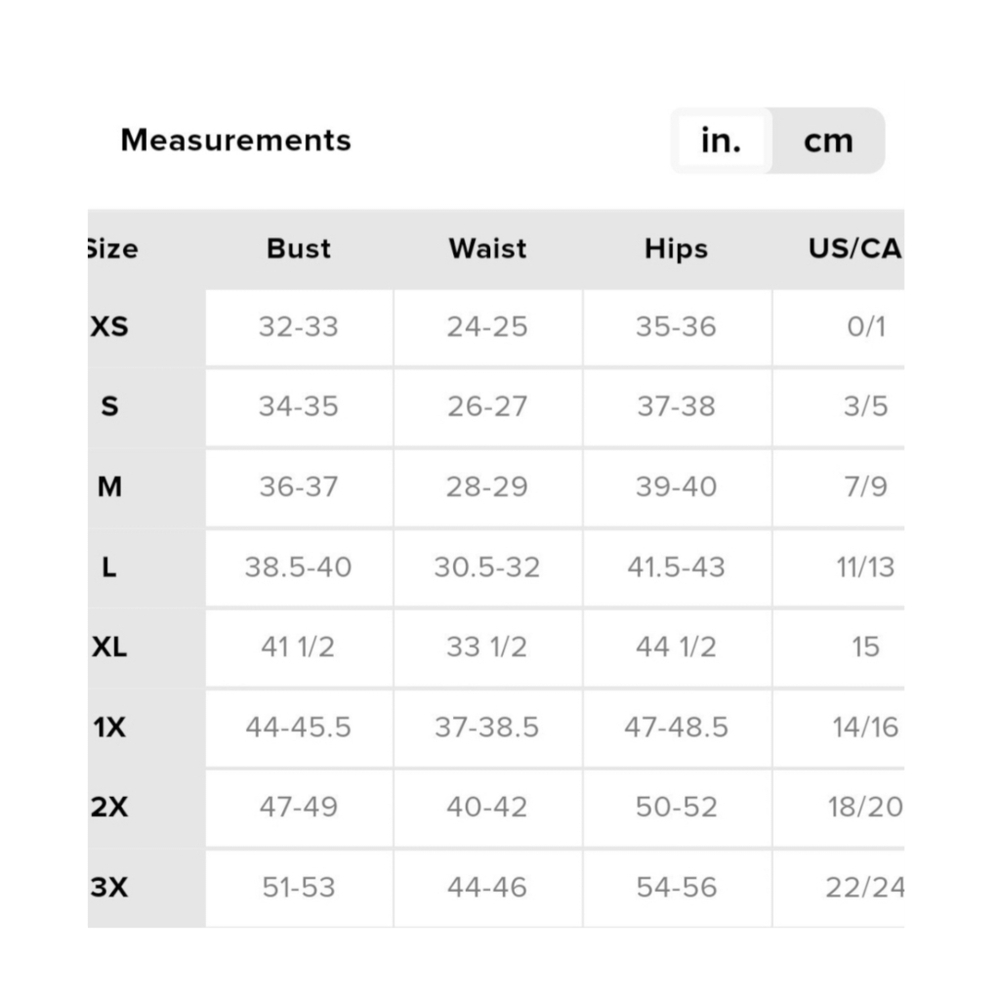This screenshot has height=1000, width=1000.
Task: Select the XS size row label
Action: click(110, 327)
